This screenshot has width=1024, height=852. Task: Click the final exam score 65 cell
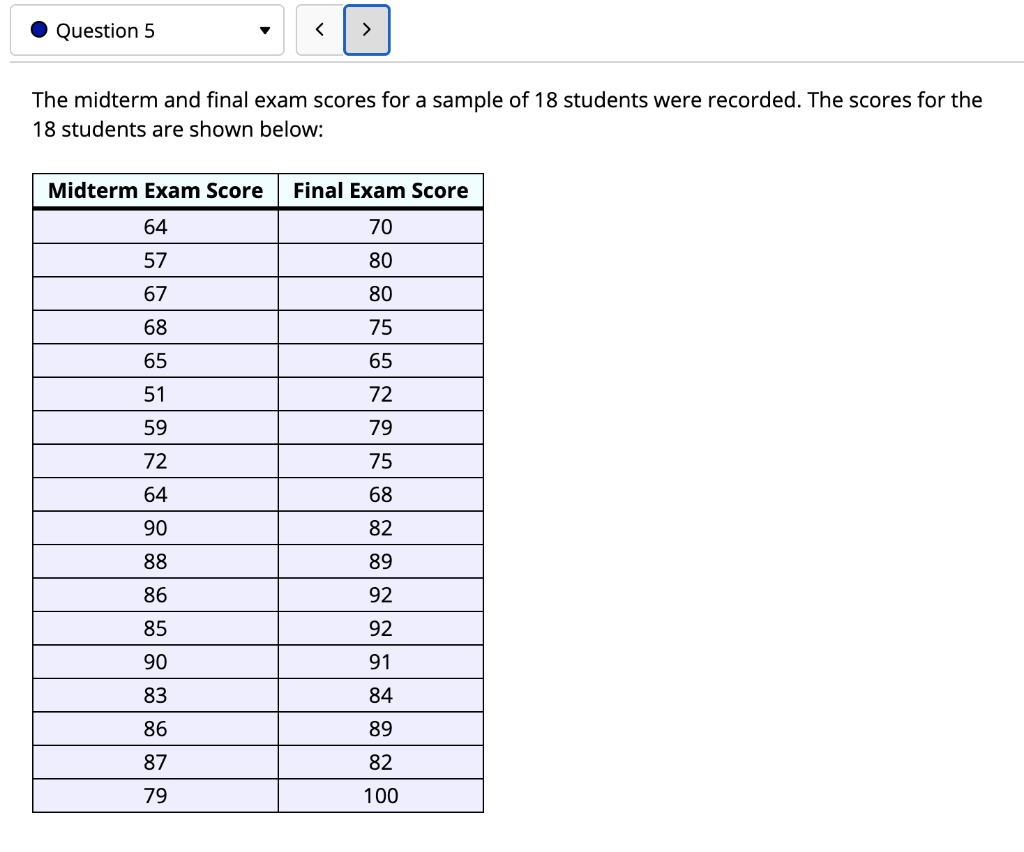[x=380, y=360]
